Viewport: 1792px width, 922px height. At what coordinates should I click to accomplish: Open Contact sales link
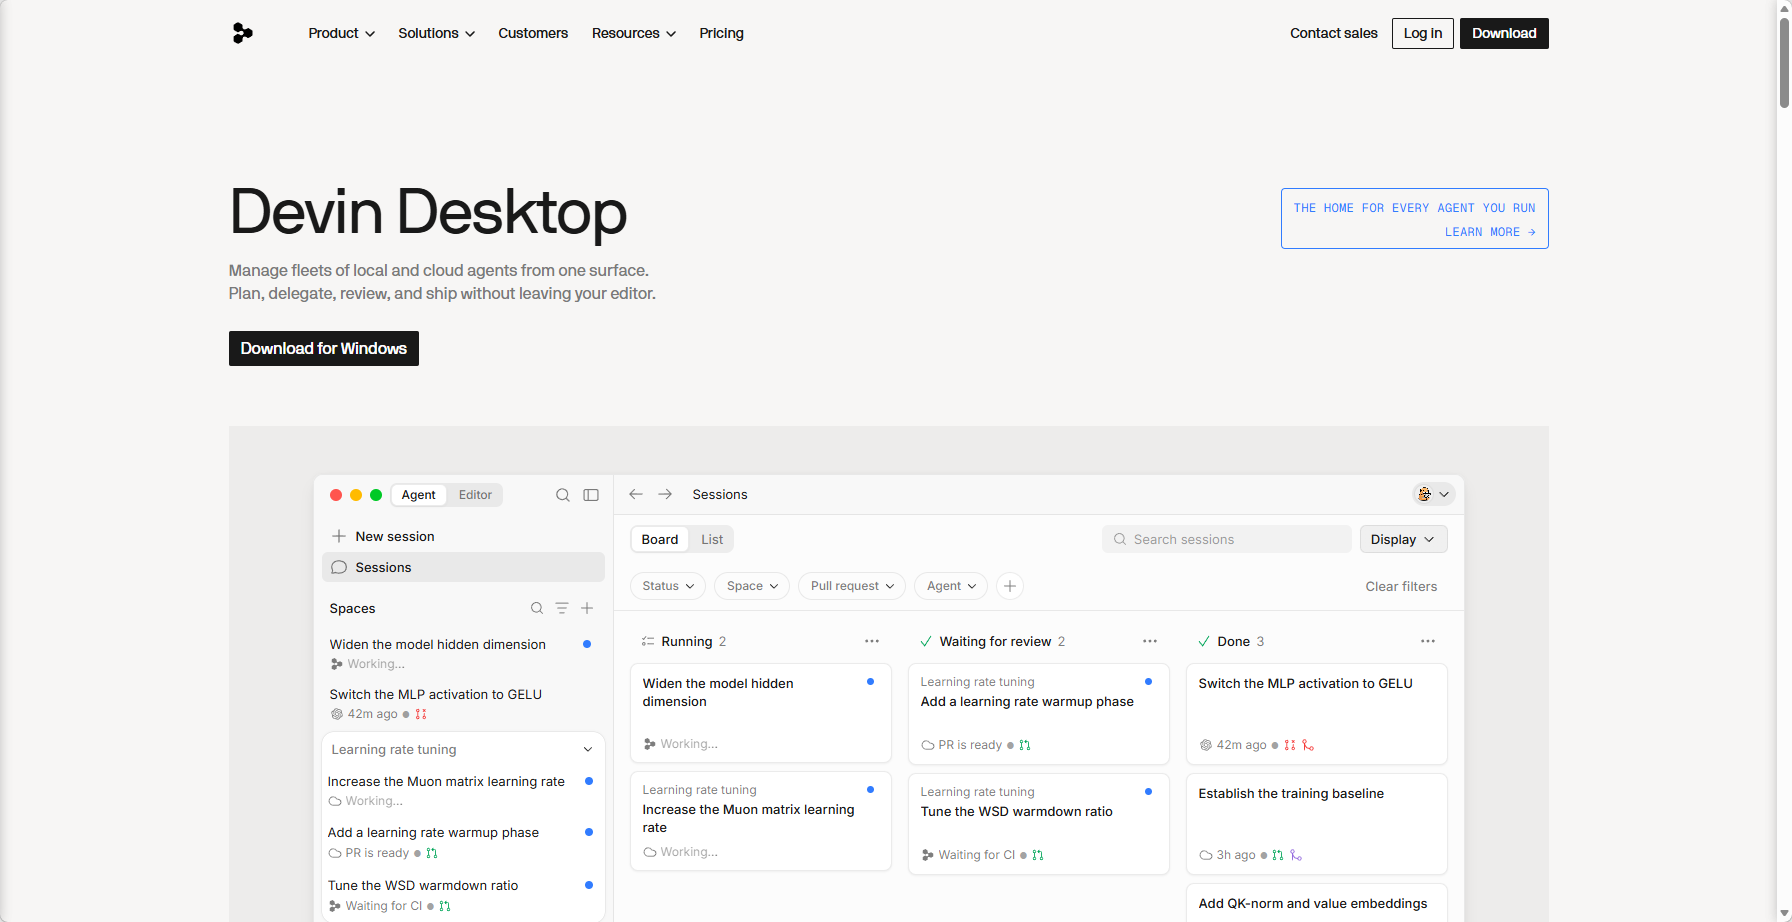tap(1333, 33)
